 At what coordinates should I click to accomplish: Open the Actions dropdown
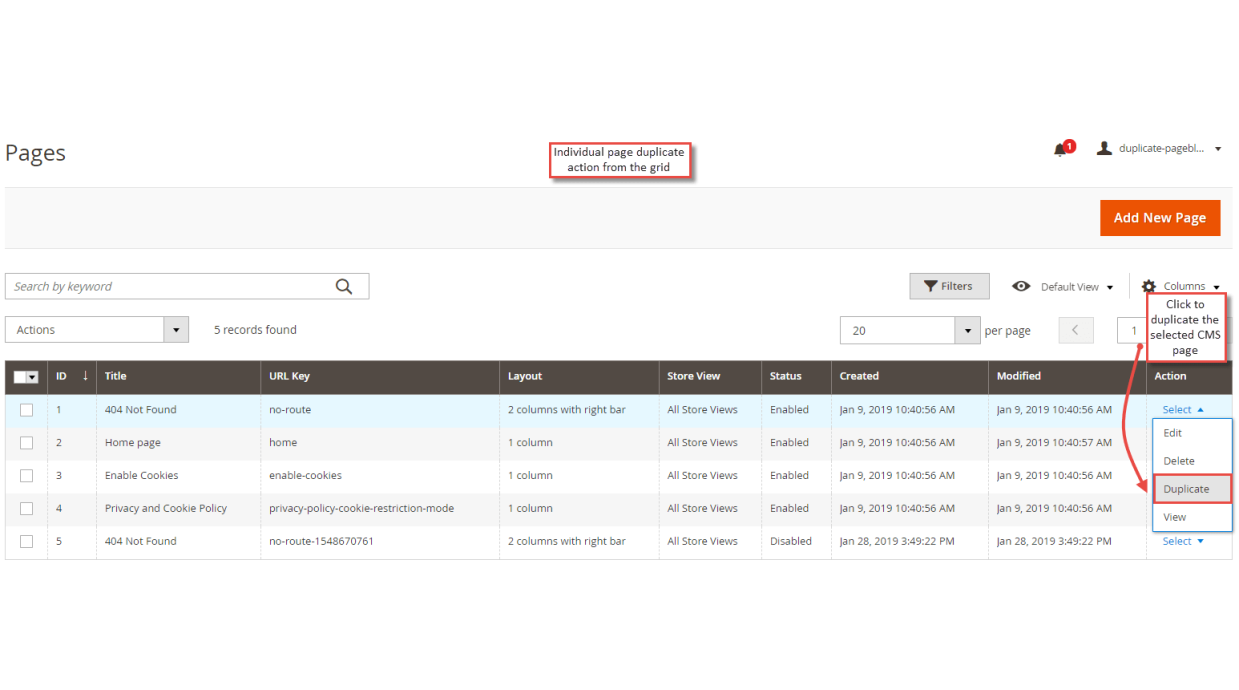(x=96, y=329)
